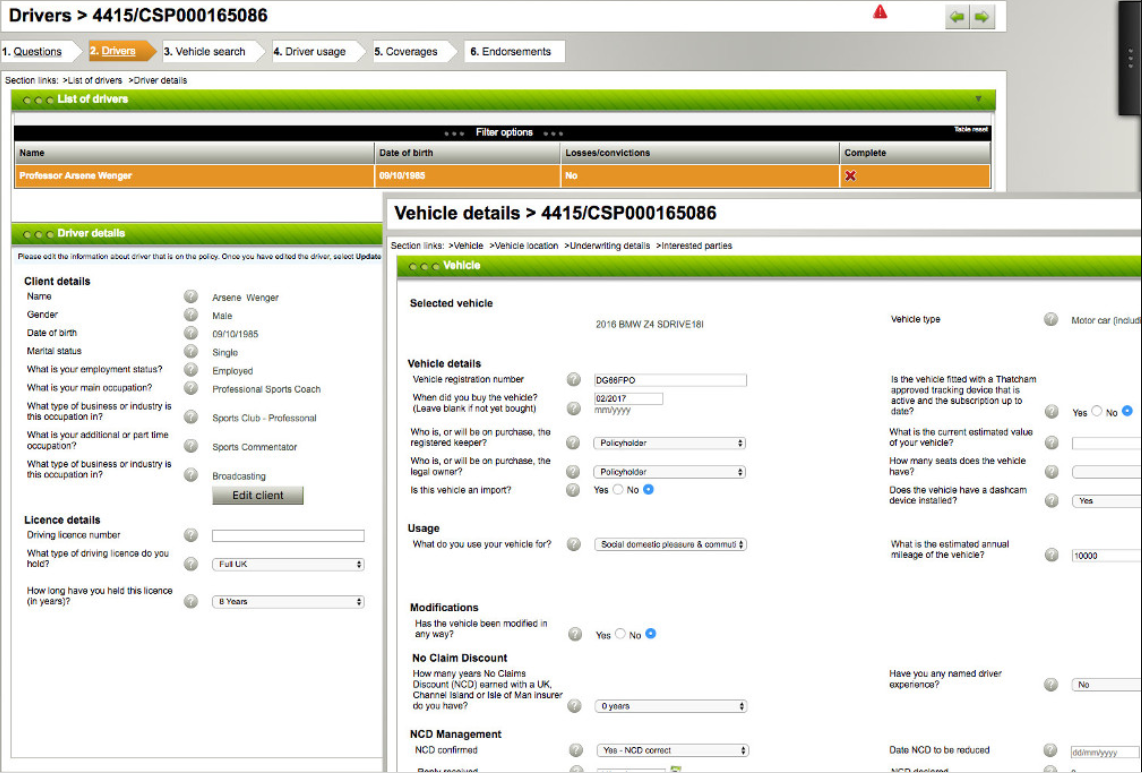Open help for Driving licence number
The width and height of the screenshot is (1142, 773).
[190, 535]
